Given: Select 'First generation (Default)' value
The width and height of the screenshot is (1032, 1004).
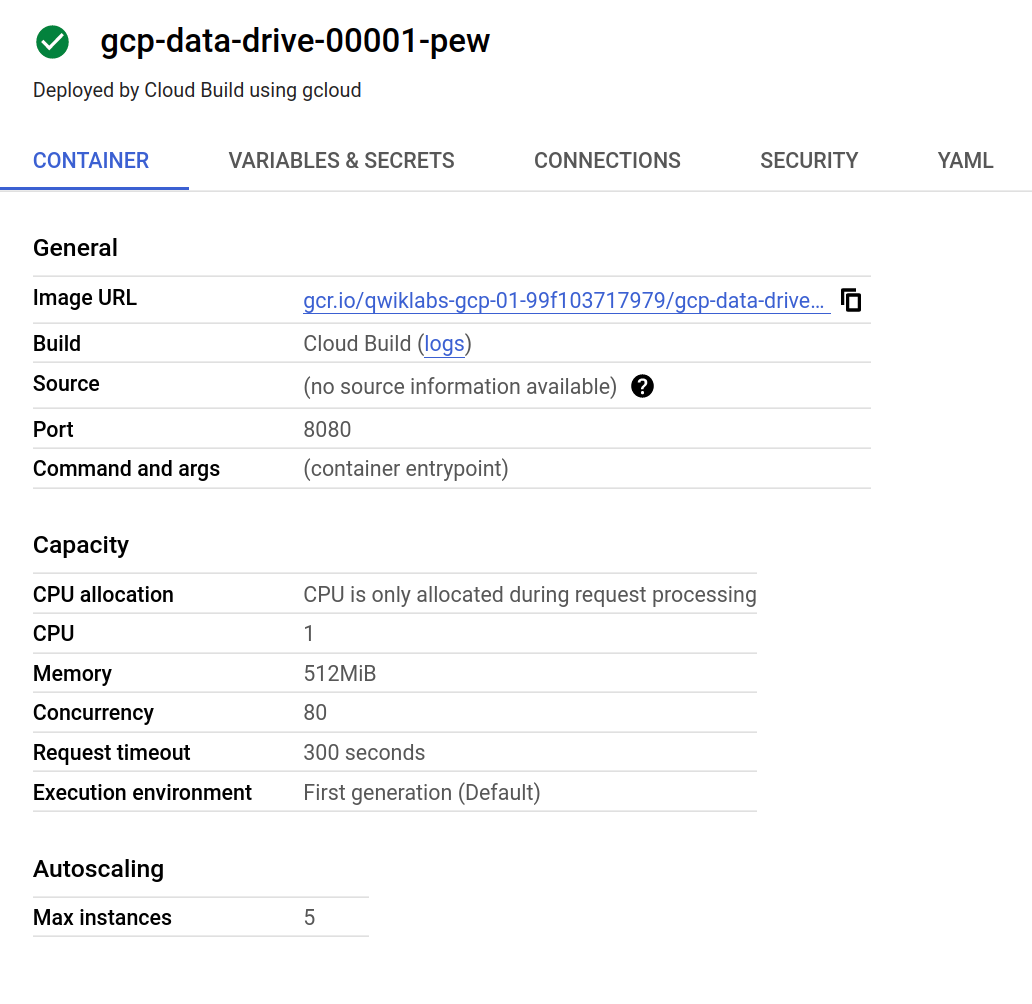Looking at the screenshot, I should click(422, 793).
